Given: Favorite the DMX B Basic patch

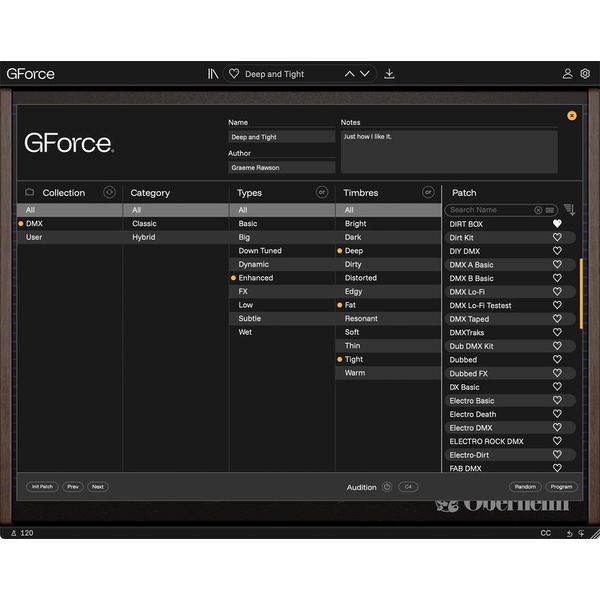Looking at the screenshot, I should [x=557, y=278].
